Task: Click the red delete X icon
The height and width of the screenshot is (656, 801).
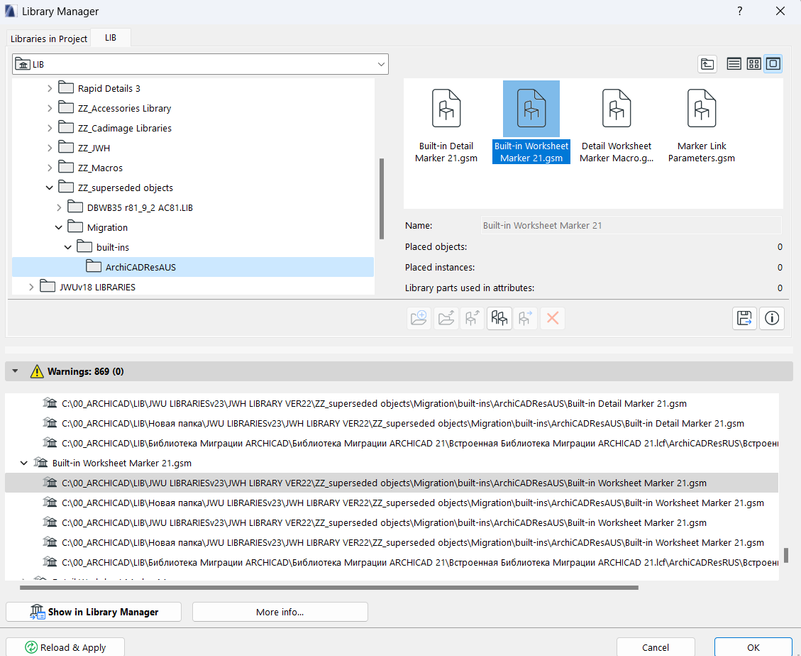Action: tap(552, 318)
